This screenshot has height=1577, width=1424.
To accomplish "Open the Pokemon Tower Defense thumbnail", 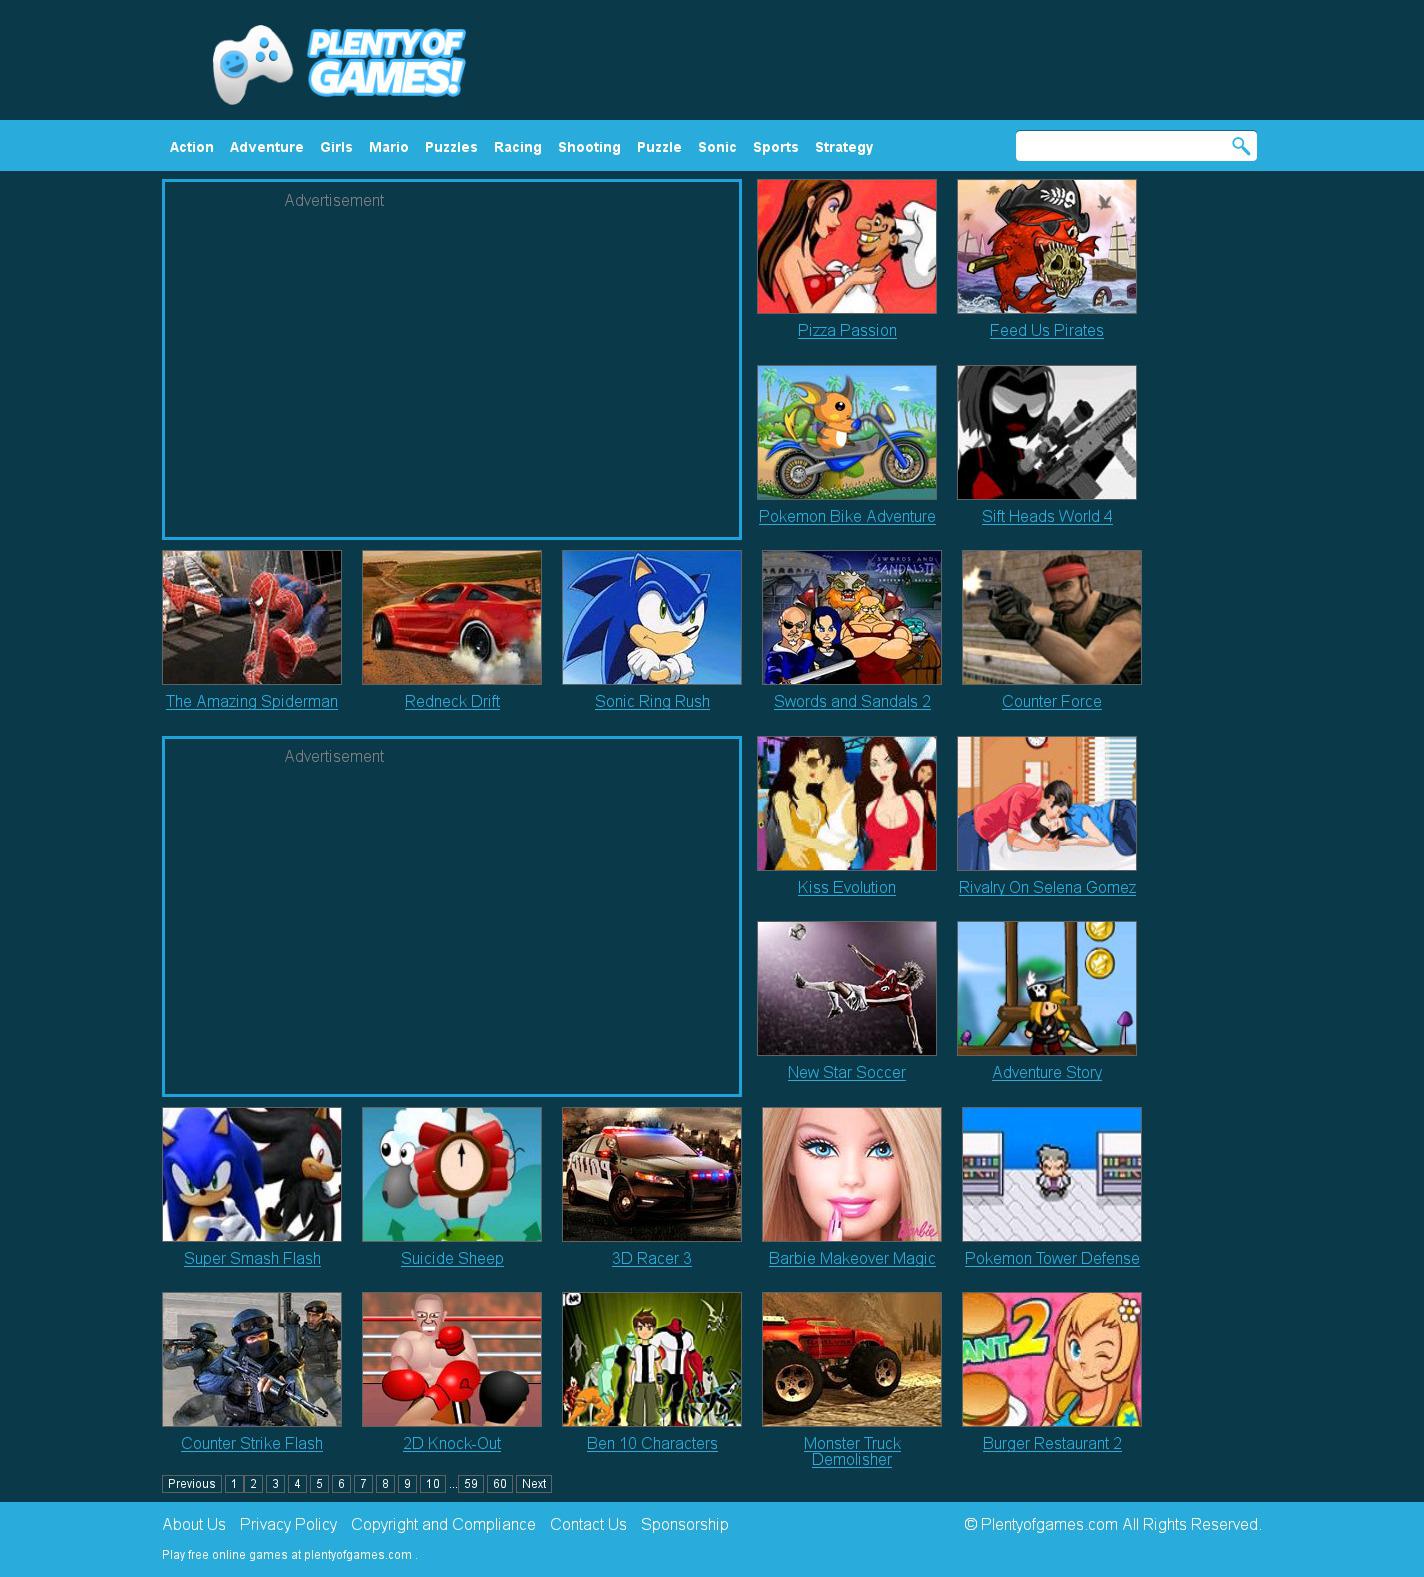I will (1052, 1174).
